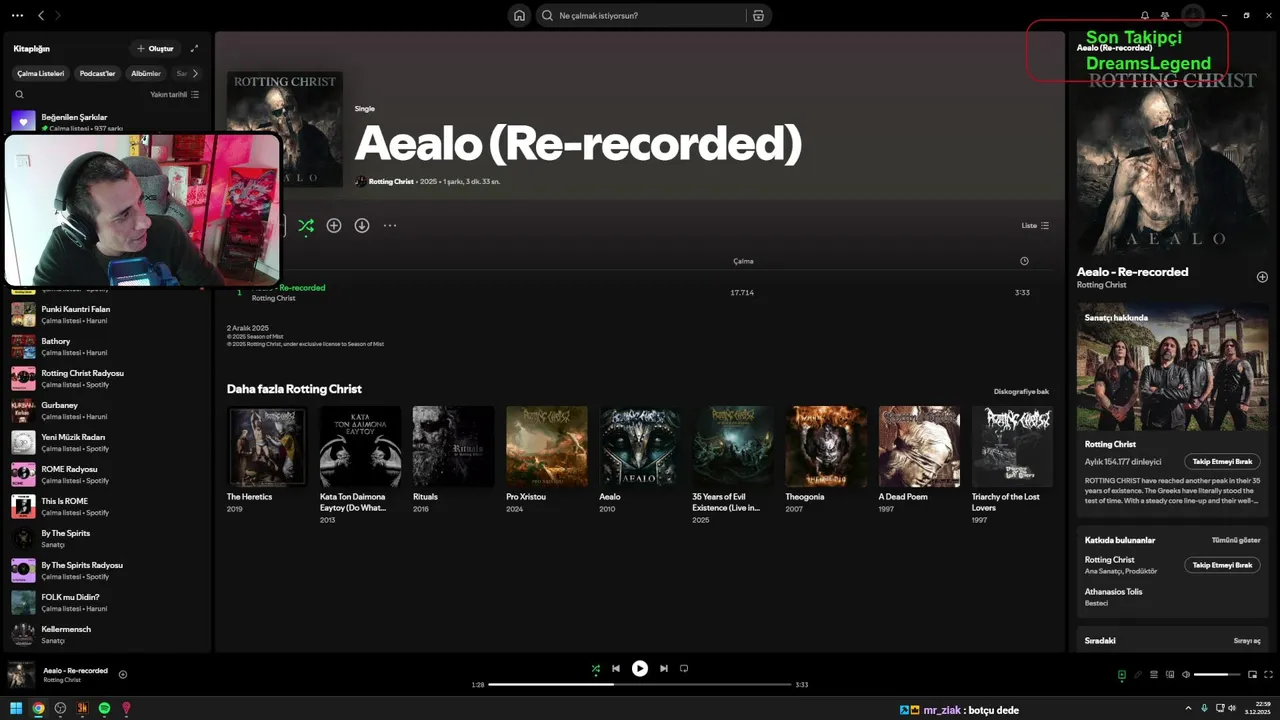Open Pro Xristou album cover

[x=546, y=446]
